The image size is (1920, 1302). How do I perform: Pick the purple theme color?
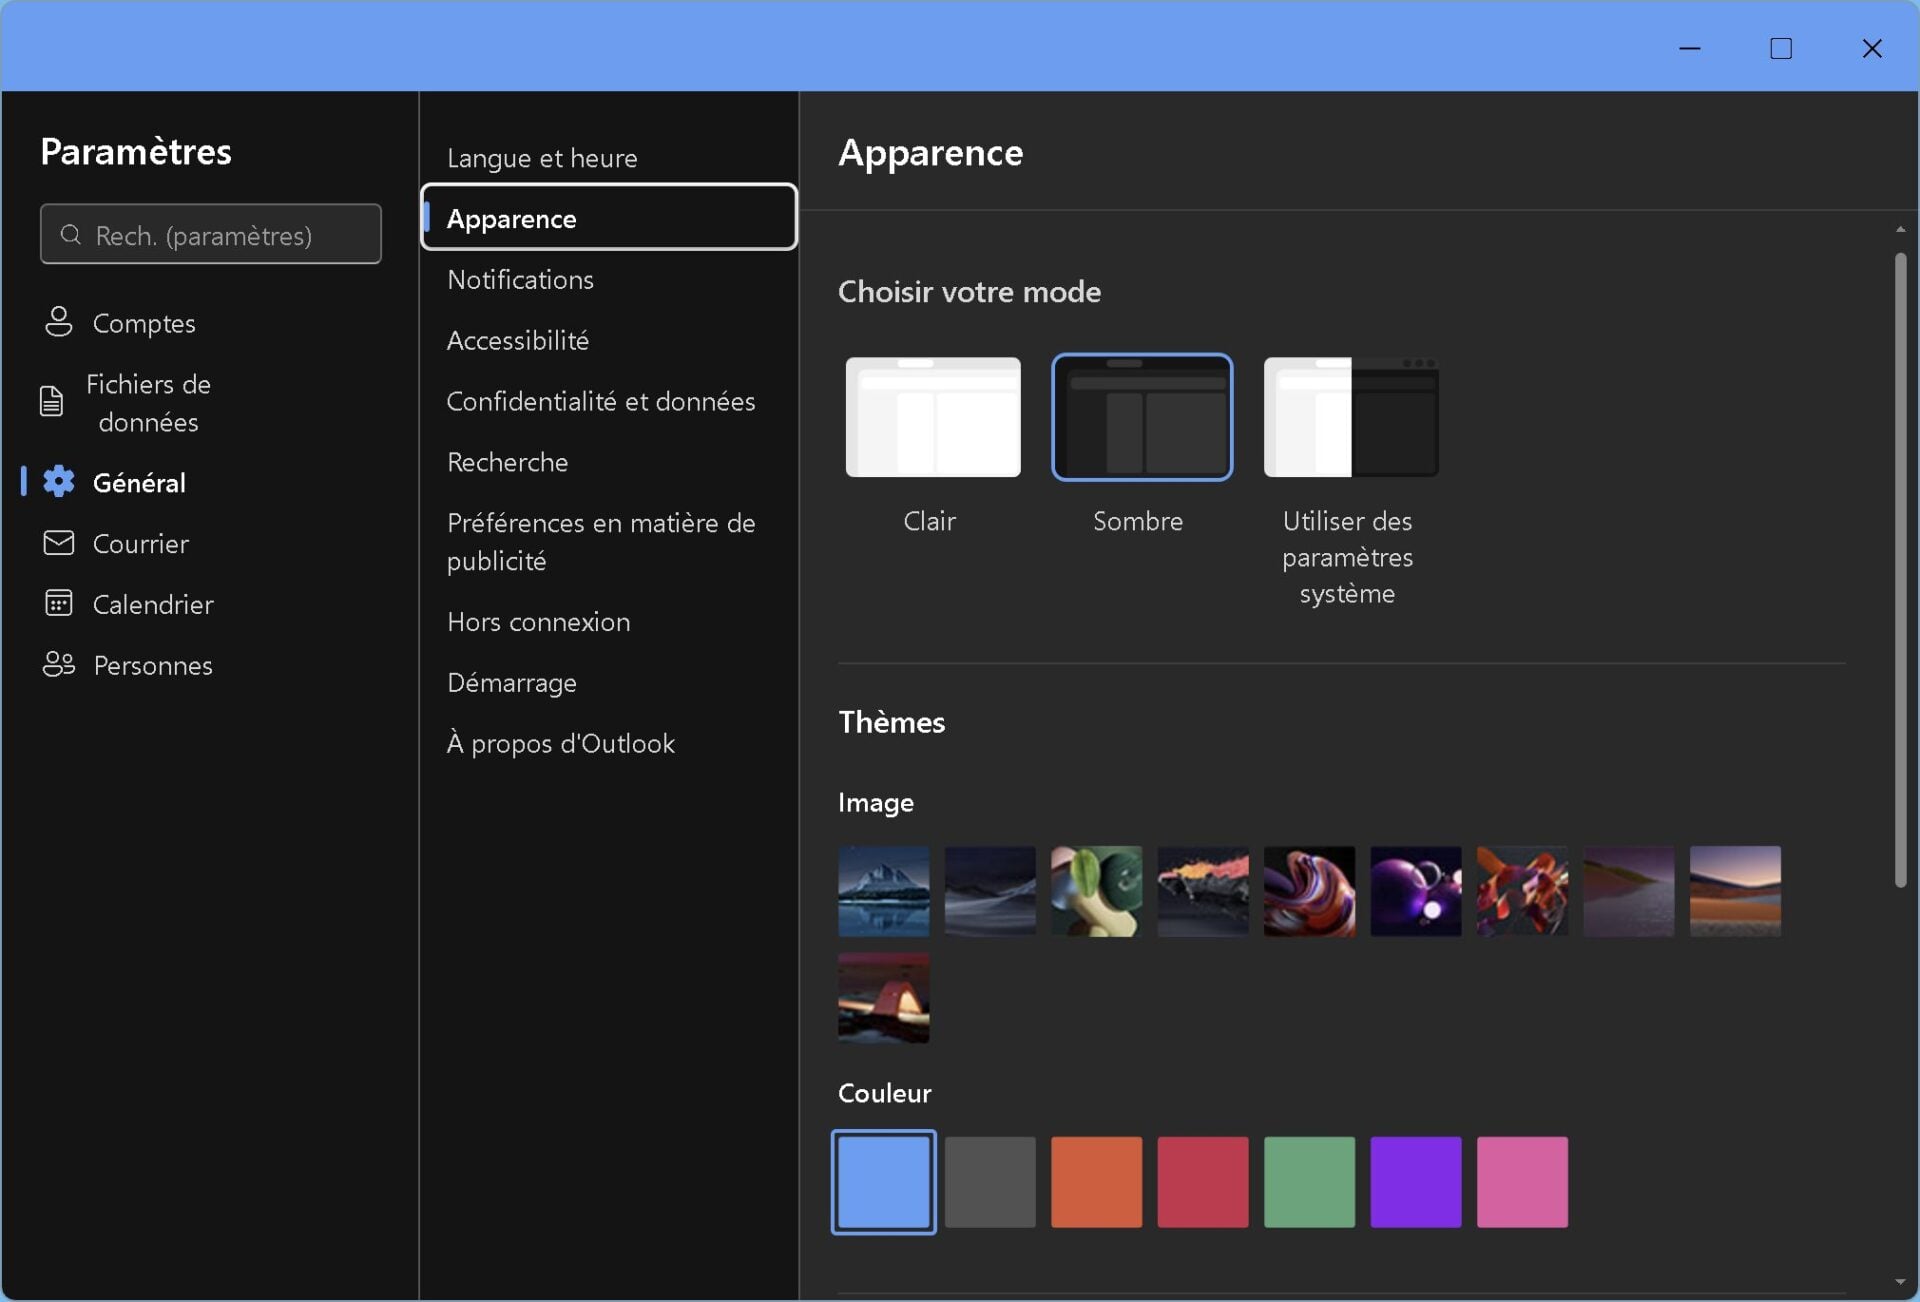[x=1415, y=1182]
